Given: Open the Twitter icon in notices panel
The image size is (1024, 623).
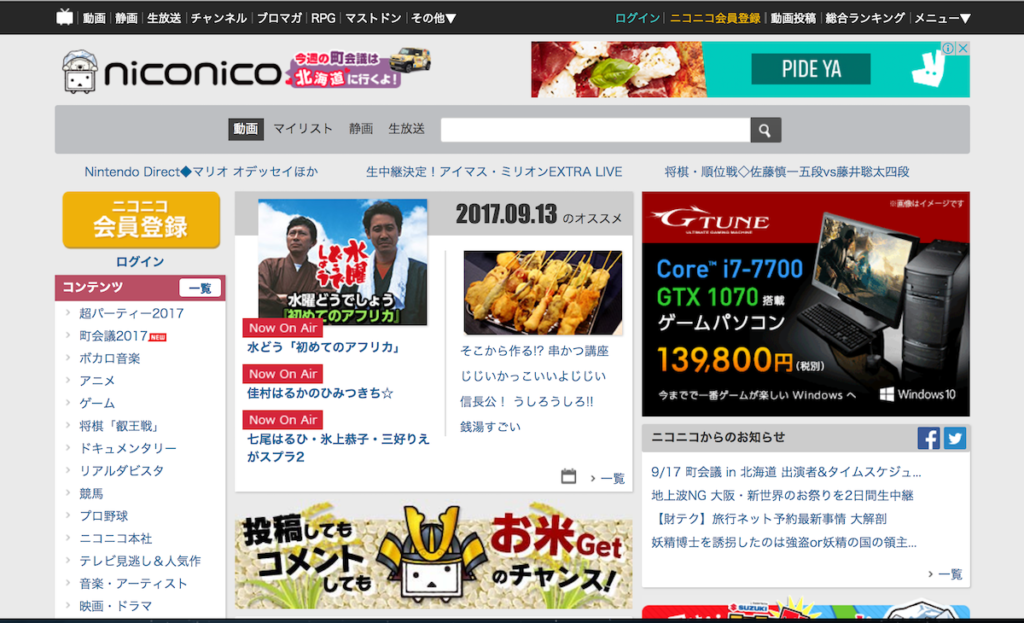Looking at the screenshot, I should [955, 438].
